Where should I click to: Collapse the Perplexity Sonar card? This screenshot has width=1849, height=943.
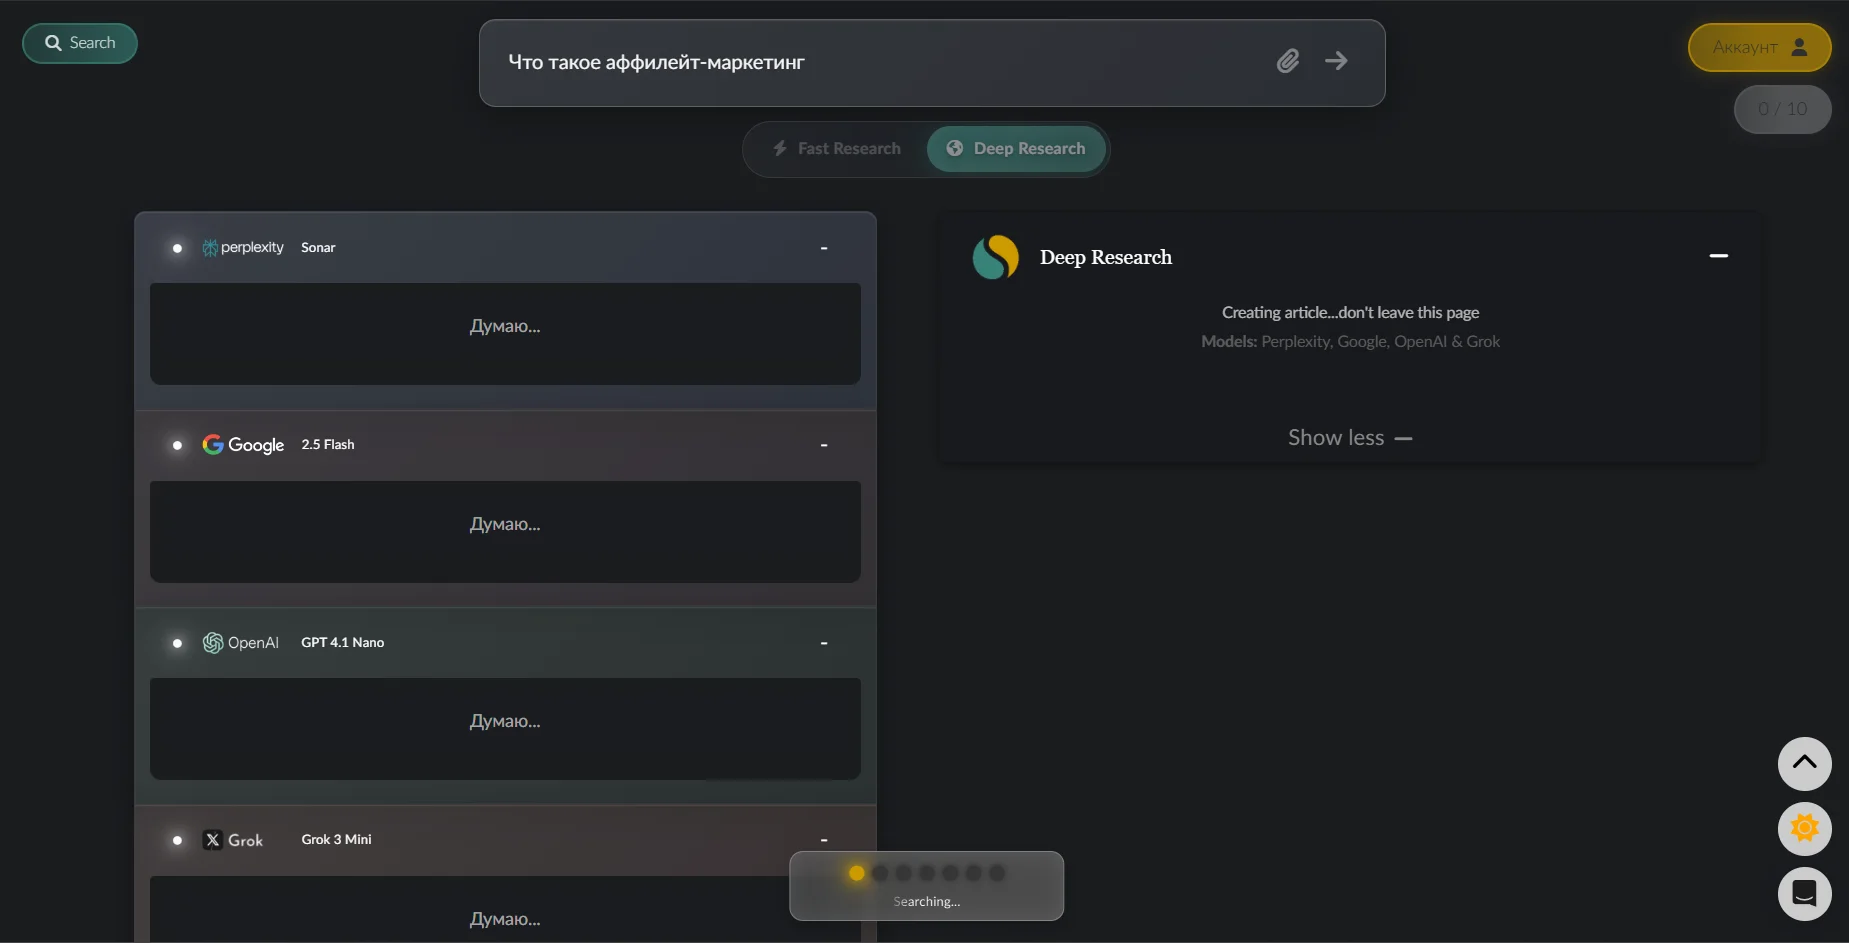[x=824, y=248]
